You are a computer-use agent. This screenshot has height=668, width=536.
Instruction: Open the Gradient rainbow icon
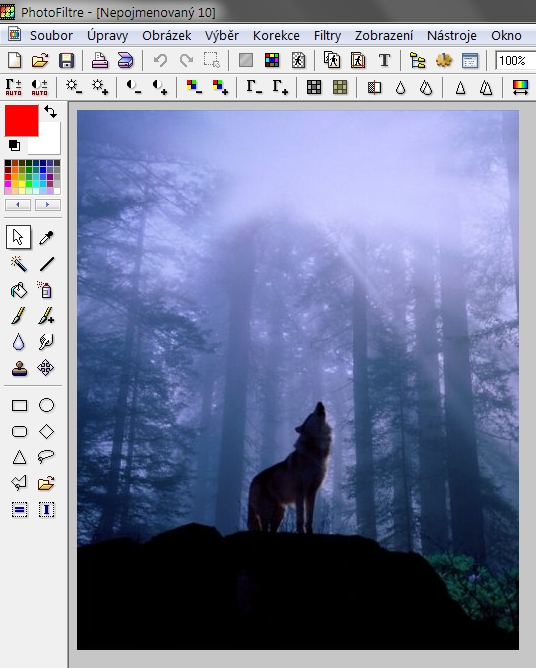pos(520,87)
